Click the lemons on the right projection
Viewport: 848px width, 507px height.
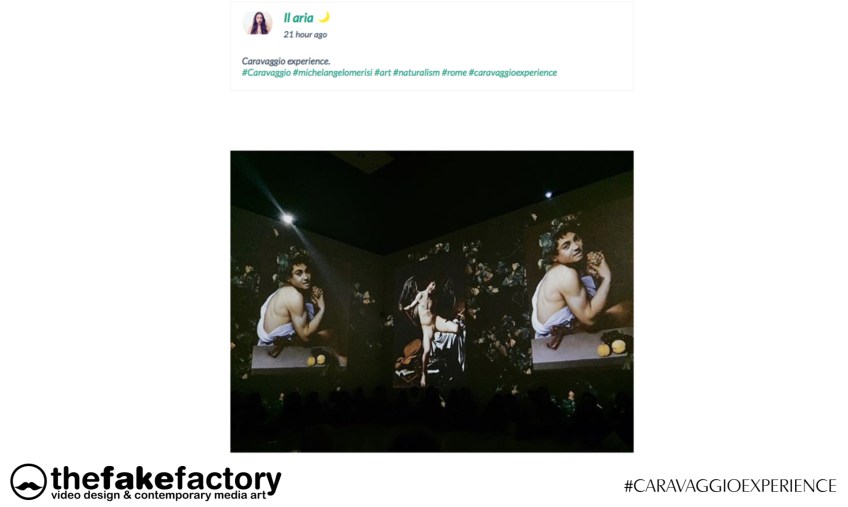click(612, 347)
